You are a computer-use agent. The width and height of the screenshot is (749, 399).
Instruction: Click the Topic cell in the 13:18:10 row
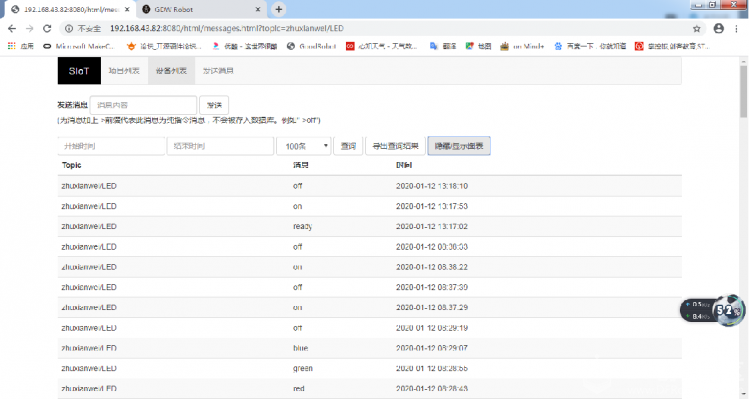tap(89, 186)
